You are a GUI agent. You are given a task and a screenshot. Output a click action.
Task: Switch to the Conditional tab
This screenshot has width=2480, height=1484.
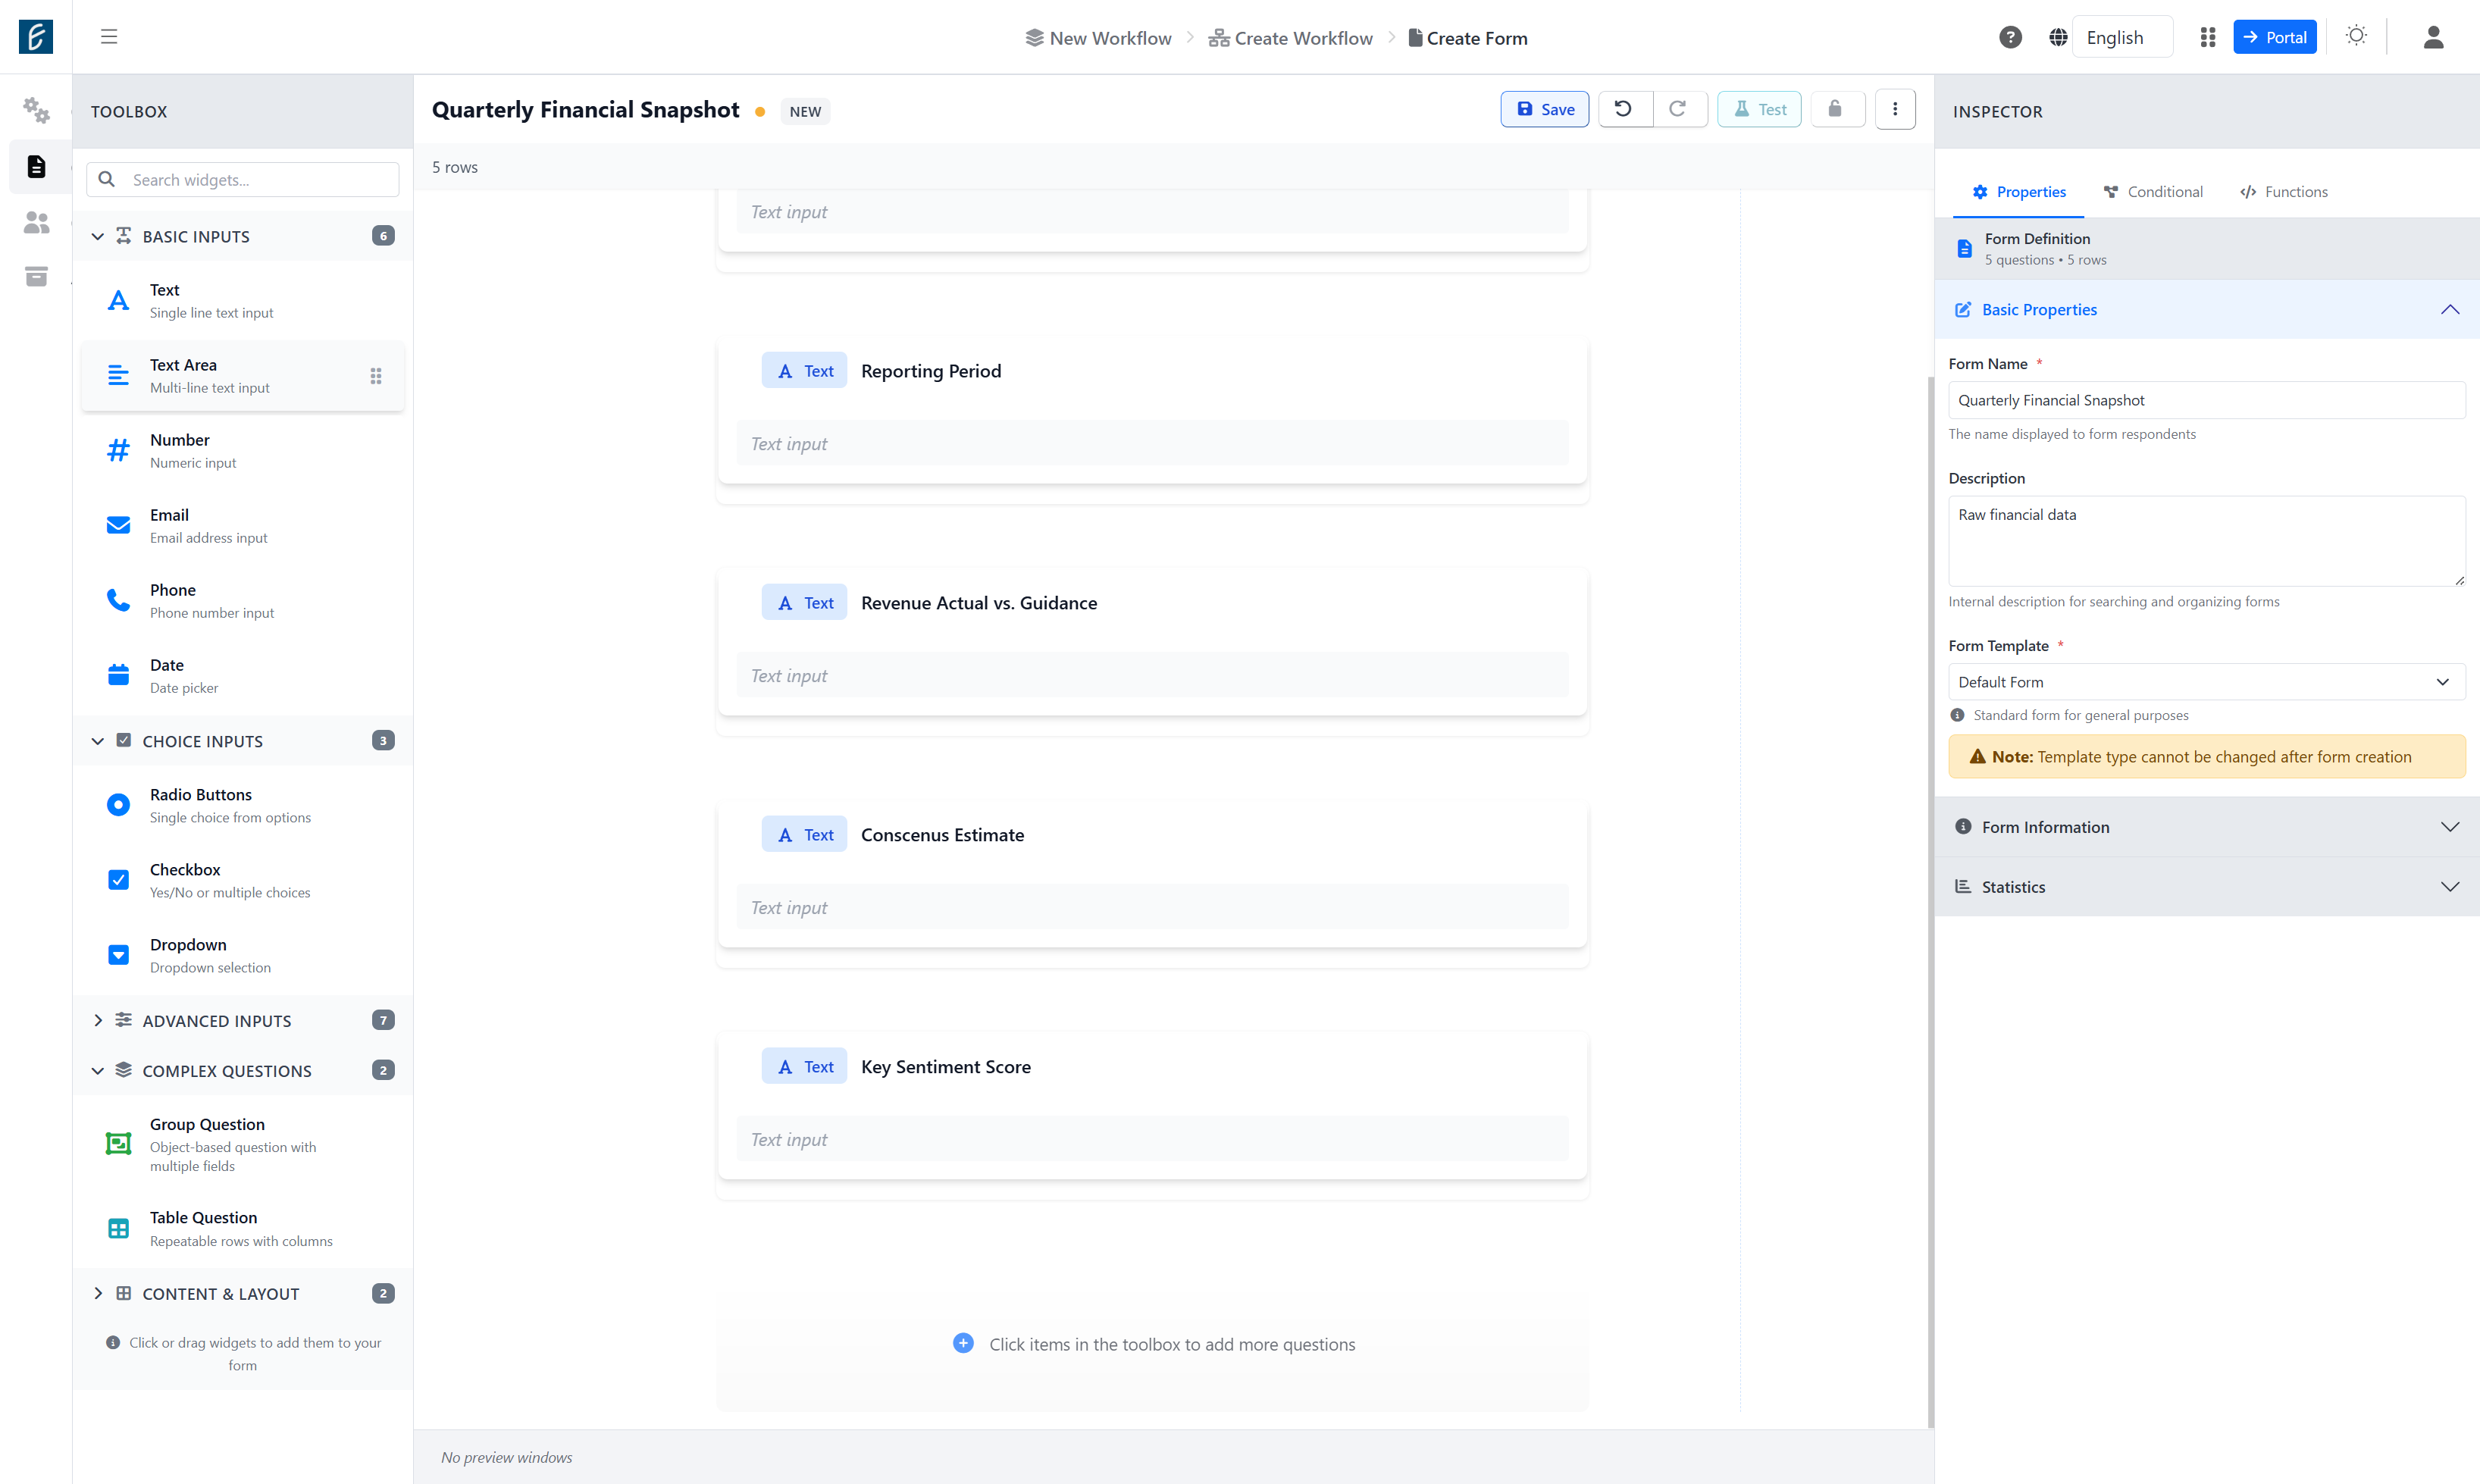2153,192
